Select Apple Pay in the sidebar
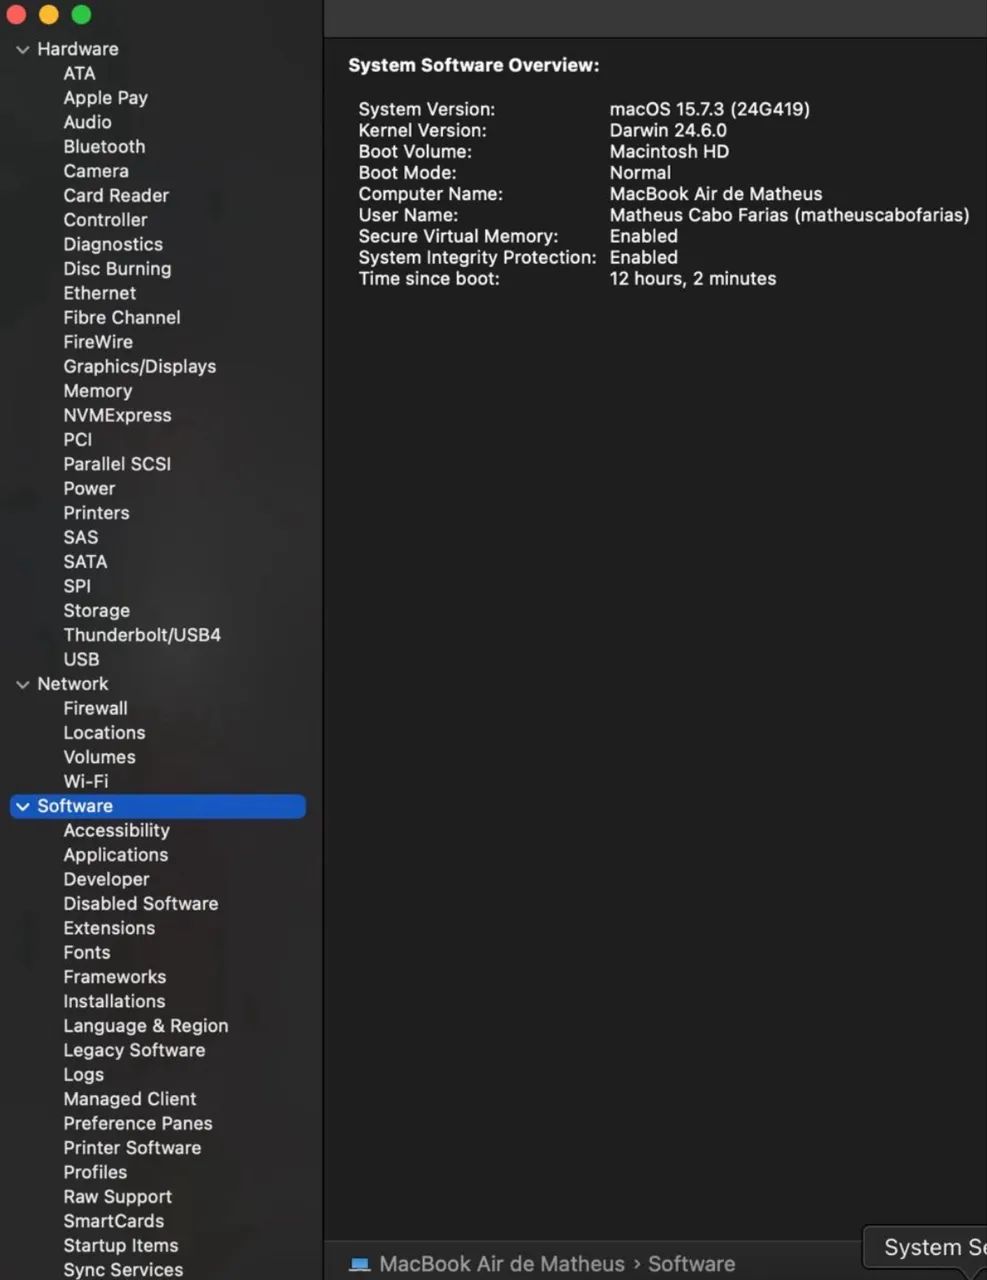The height and width of the screenshot is (1280, 987). coord(105,98)
